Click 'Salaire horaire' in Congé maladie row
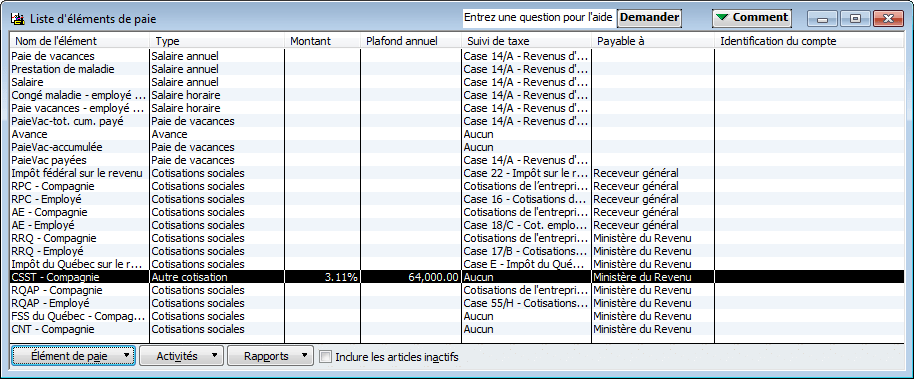Image resolution: width=914 pixels, height=379 pixels. pyautogui.click(x=216, y=94)
